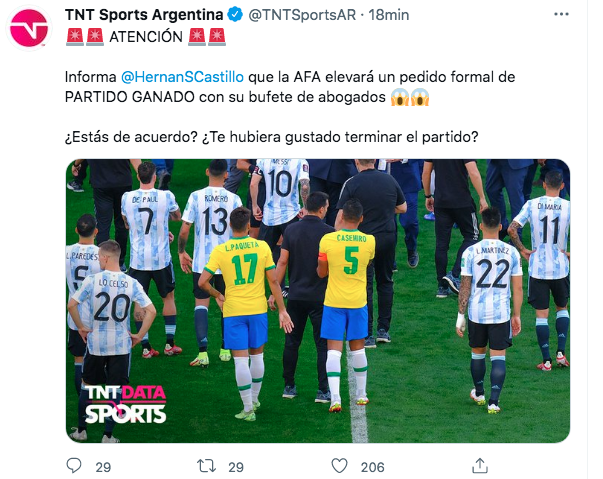Like the tweet with the heart icon
Viewport: 603px width, 479px height.
[340, 466]
